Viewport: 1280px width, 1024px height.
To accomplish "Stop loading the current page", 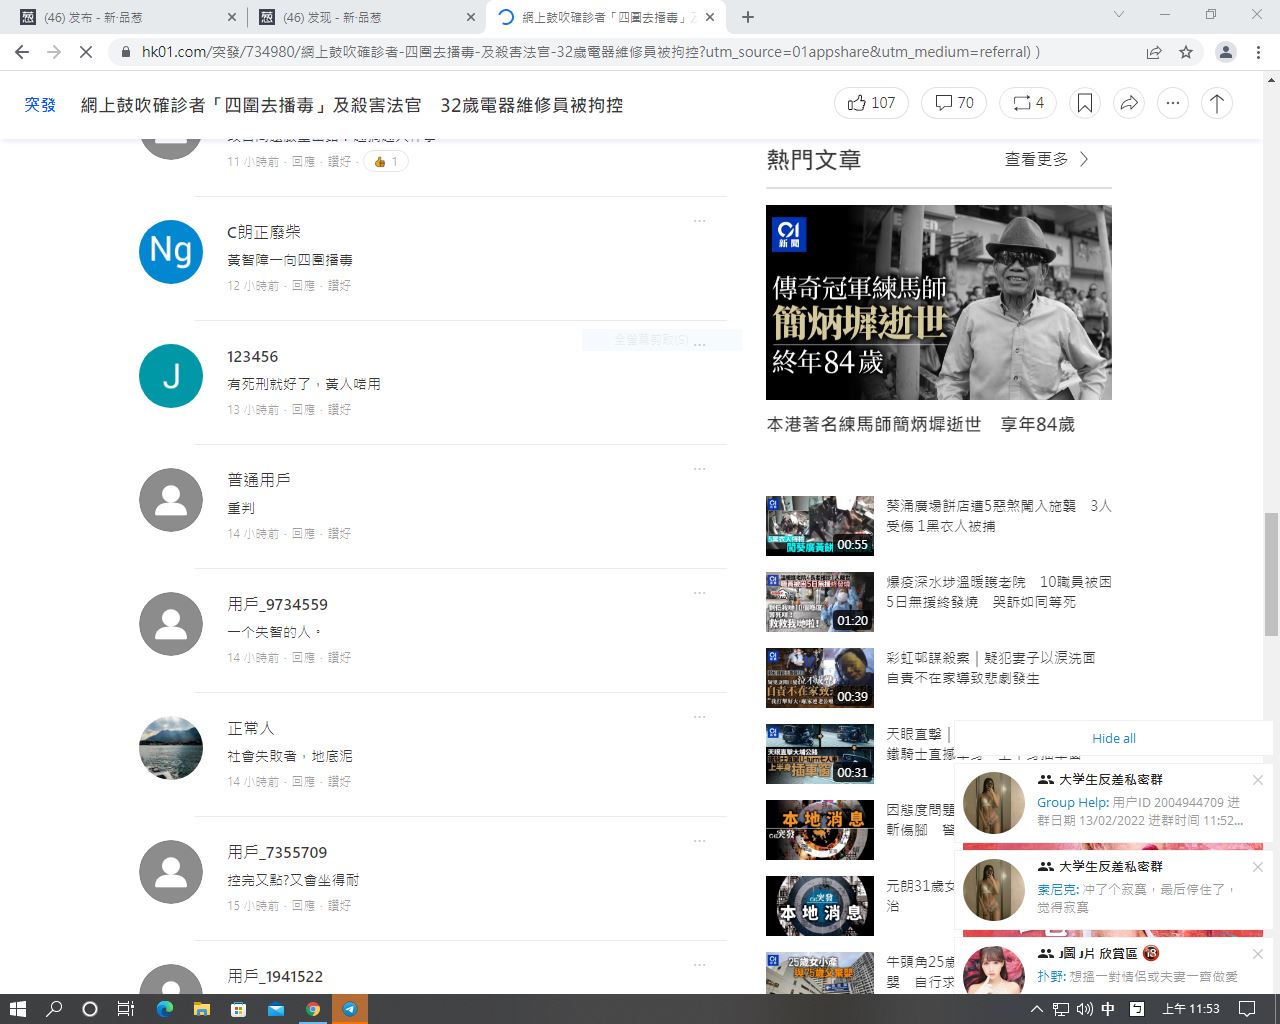I will click(86, 52).
